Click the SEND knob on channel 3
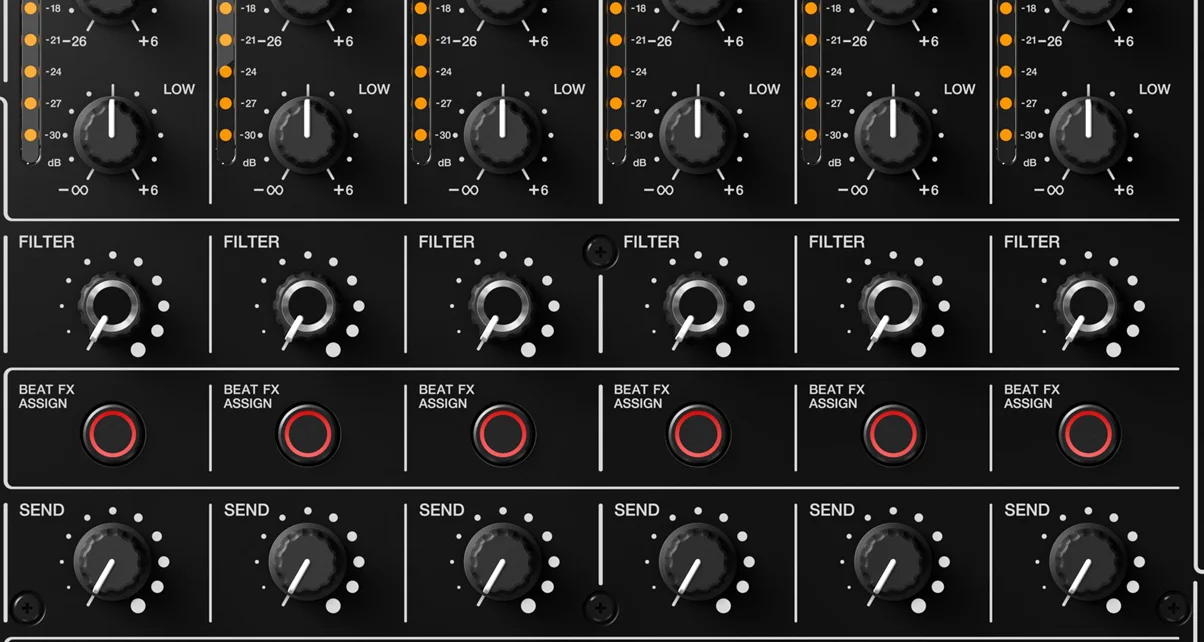Screen dimensions: 1204x642 tap(502, 562)
